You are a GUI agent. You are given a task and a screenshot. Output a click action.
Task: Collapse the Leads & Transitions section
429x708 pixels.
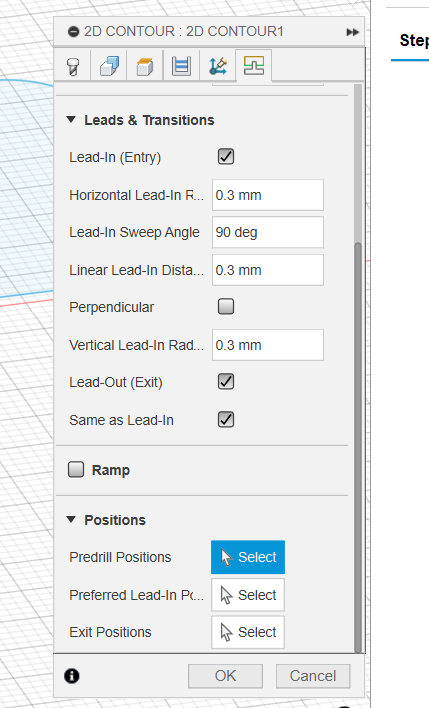71,120
